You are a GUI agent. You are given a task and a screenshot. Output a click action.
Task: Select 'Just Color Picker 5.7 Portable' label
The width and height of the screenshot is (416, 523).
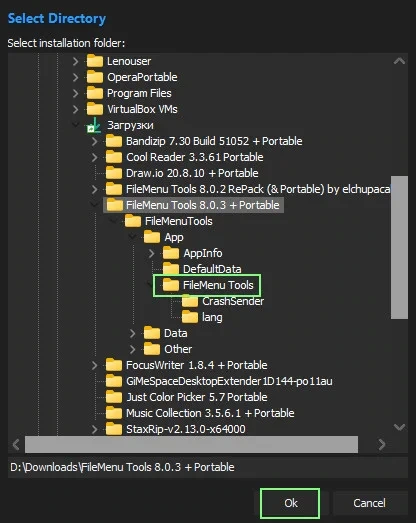(196, 397)
